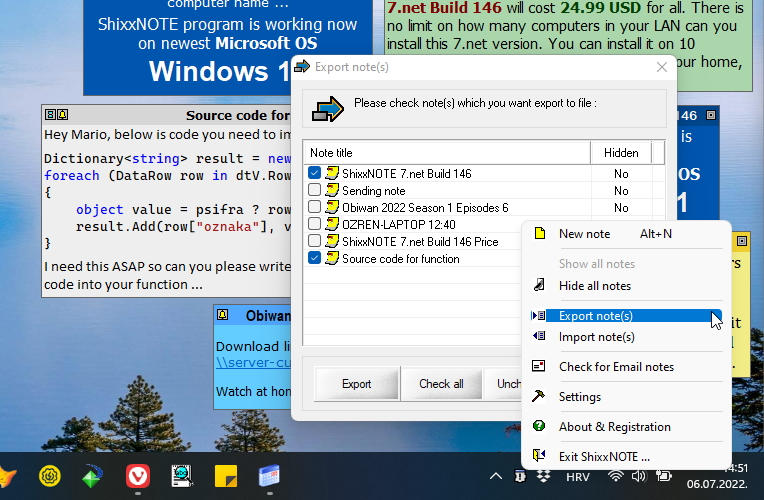Click the Settings hammer icon

(x=539, y=395)
